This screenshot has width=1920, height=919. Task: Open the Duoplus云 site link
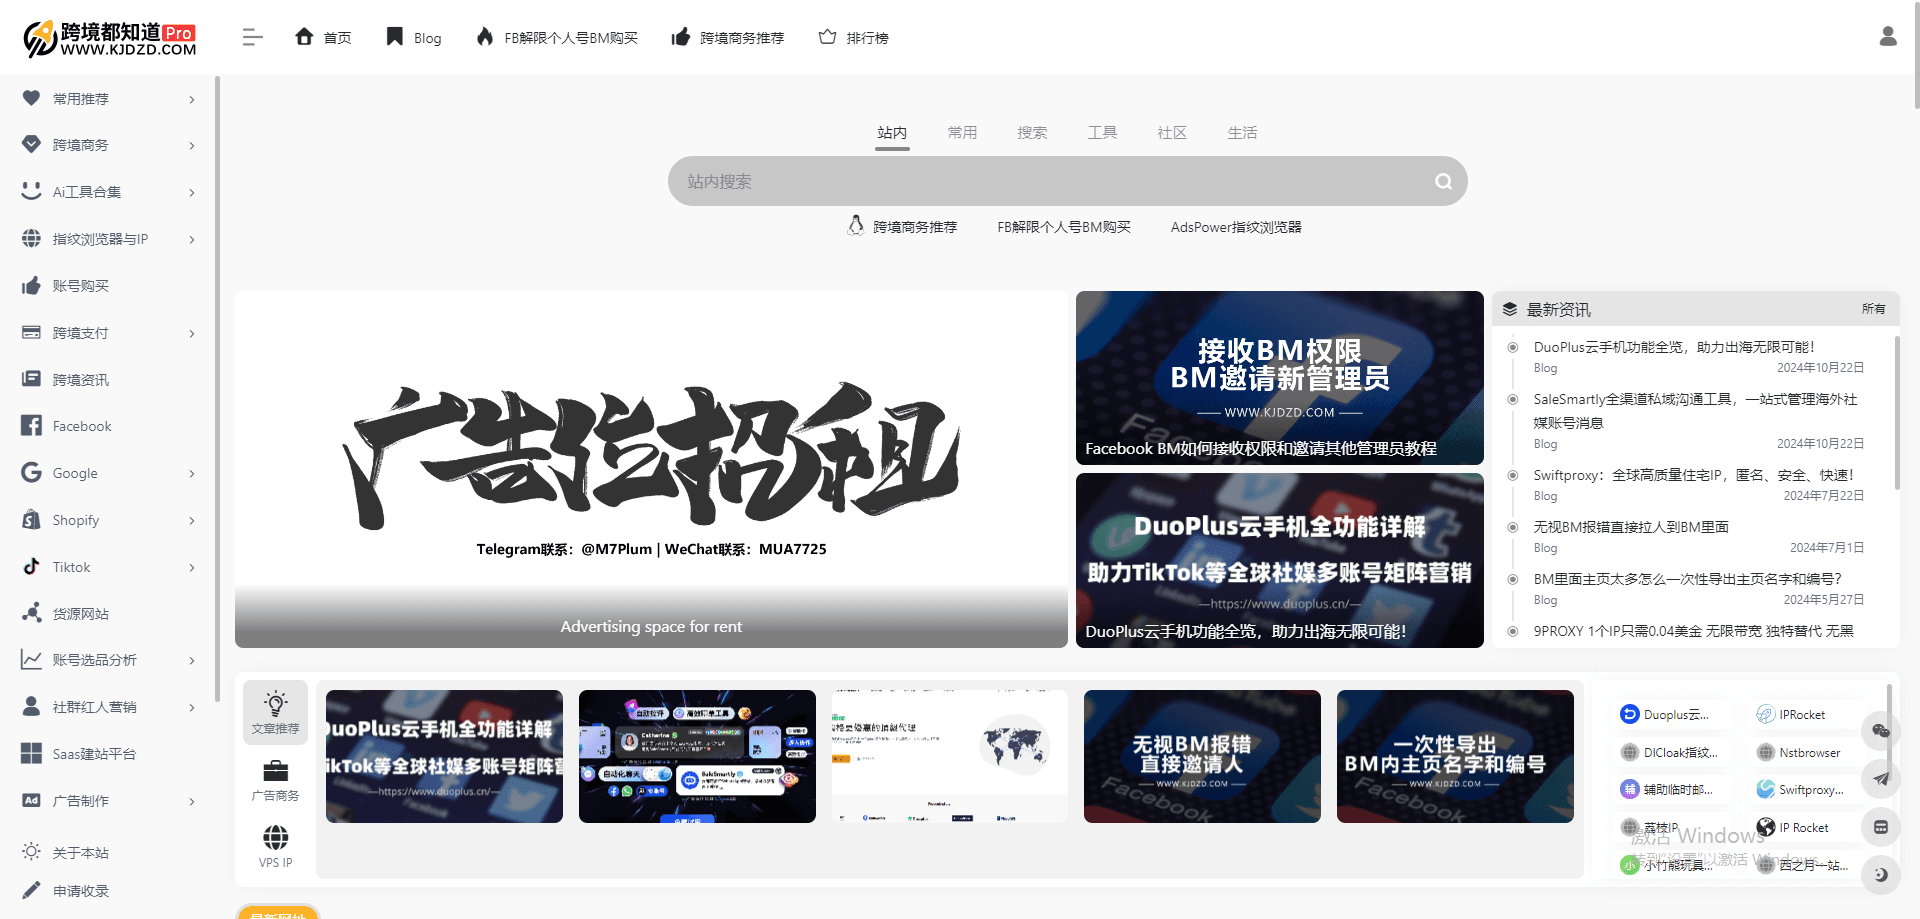pyautogui.click(x=1665, y=714)
